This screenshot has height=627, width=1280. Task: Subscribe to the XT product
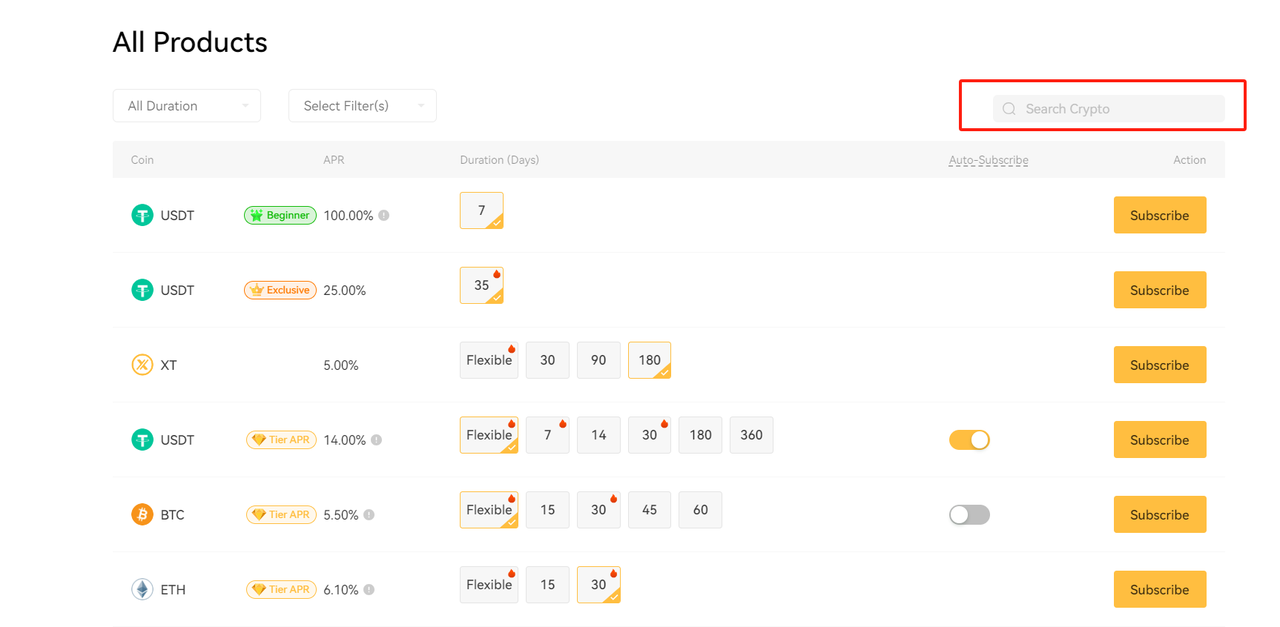pyautogui.click(x=1159, y=365)
